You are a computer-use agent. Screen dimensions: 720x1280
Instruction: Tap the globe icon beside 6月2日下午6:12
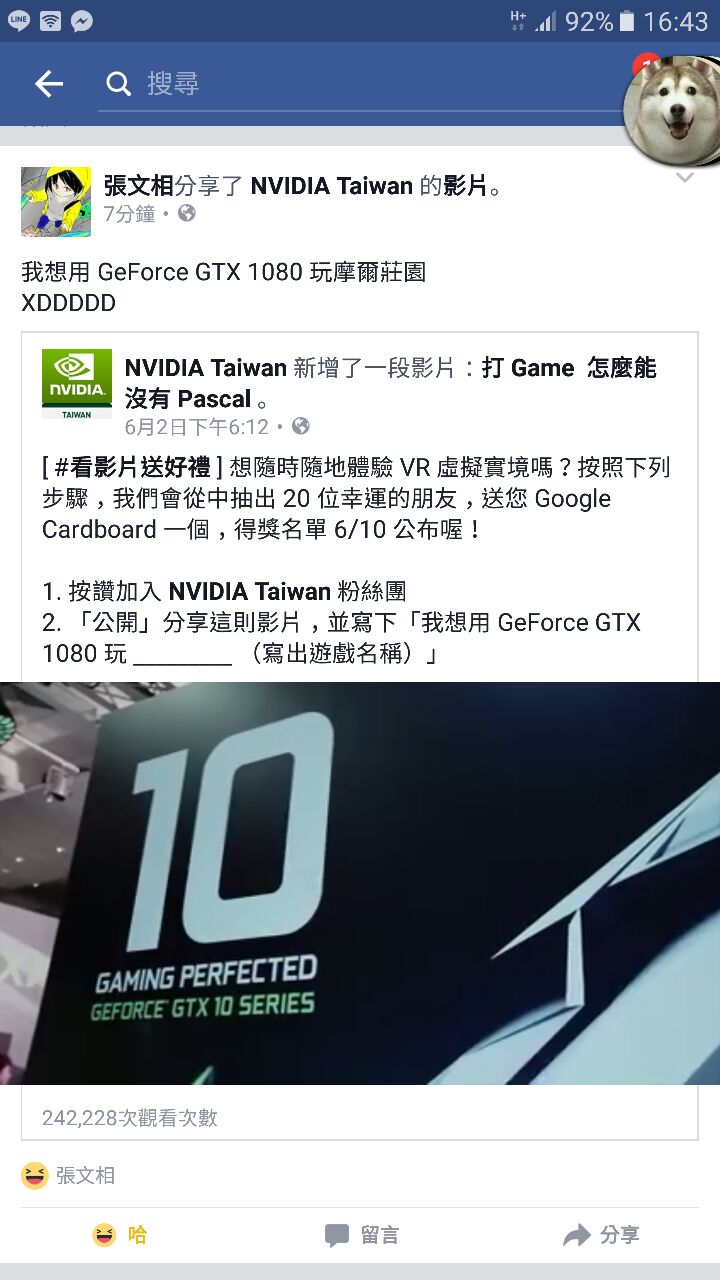[x=300, y=426]
